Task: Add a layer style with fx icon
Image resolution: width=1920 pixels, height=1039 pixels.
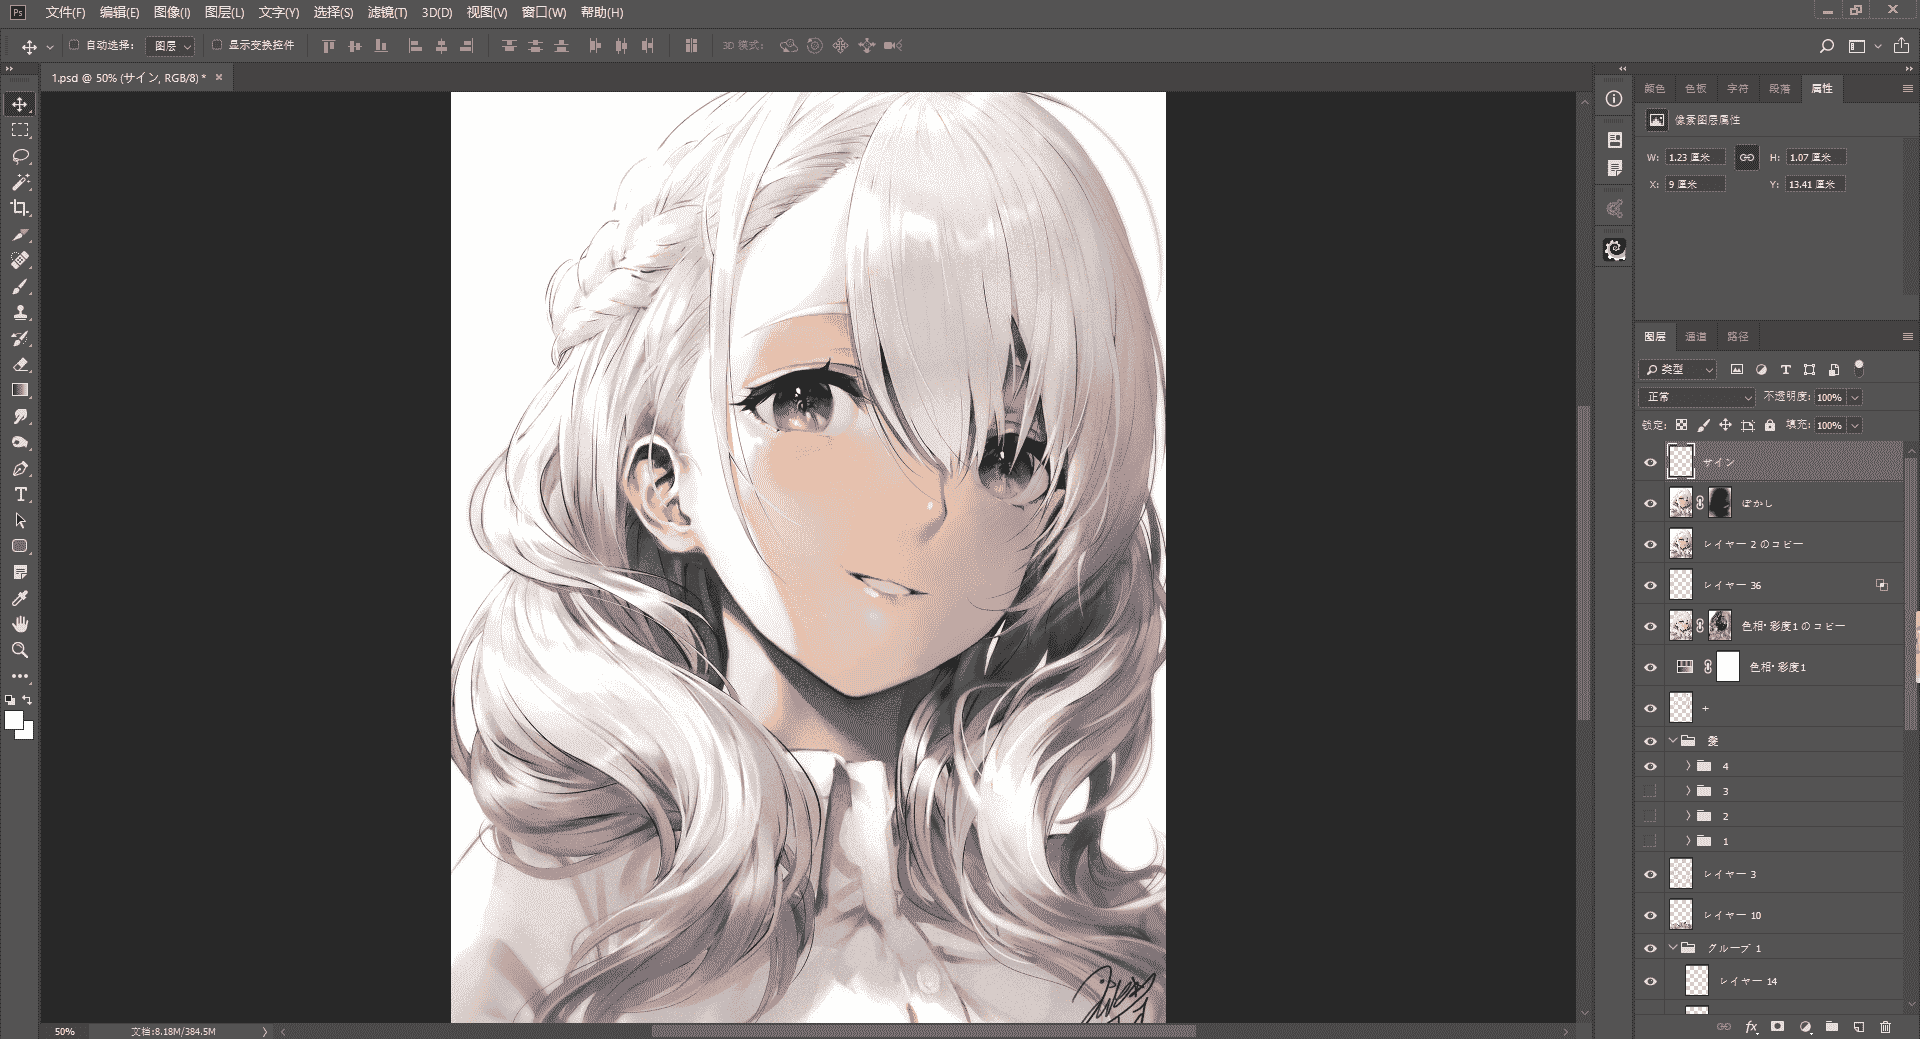Action: coord(1751,1027)
